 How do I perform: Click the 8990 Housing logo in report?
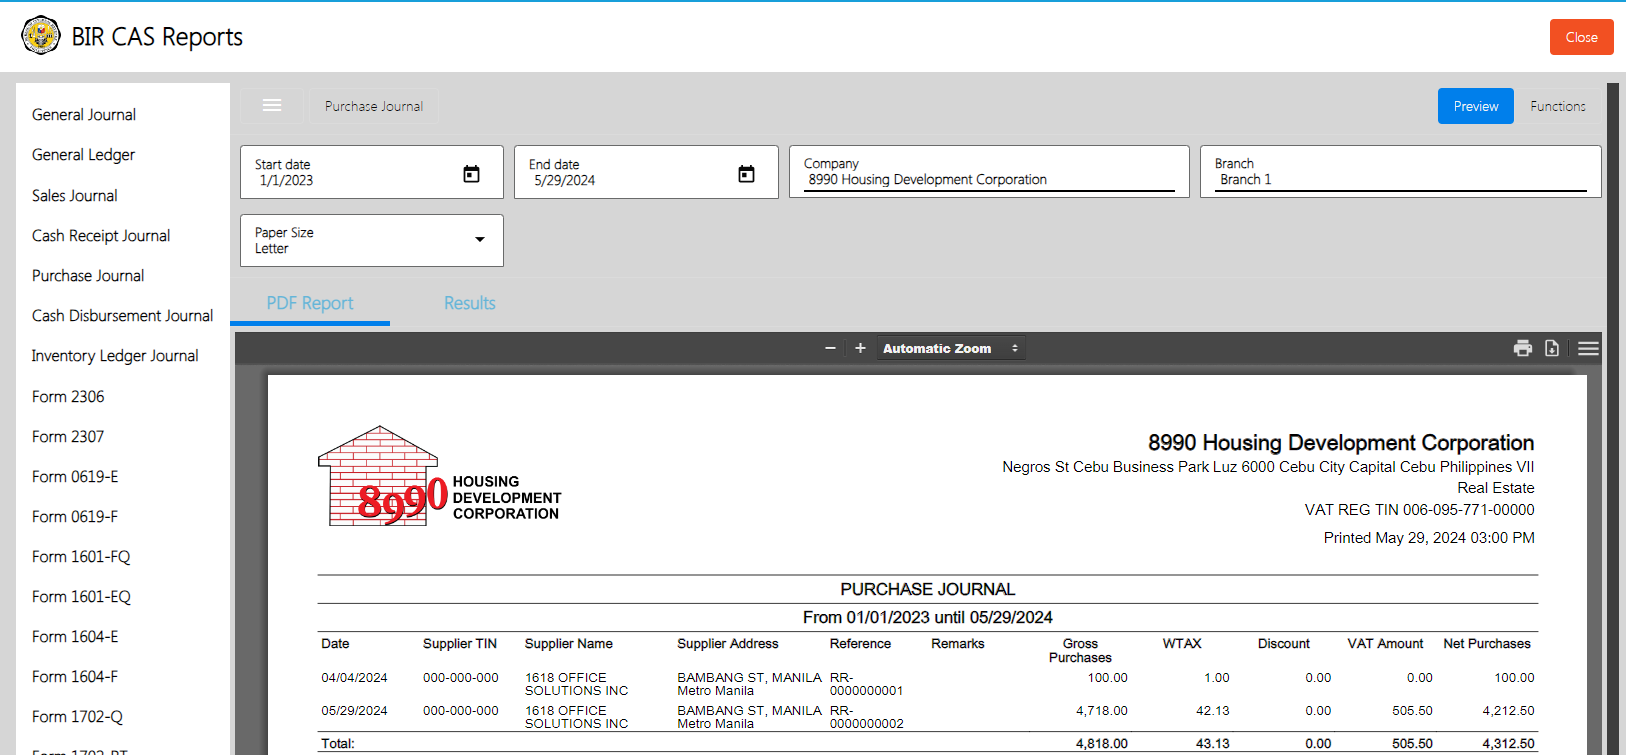pos(440,477)
